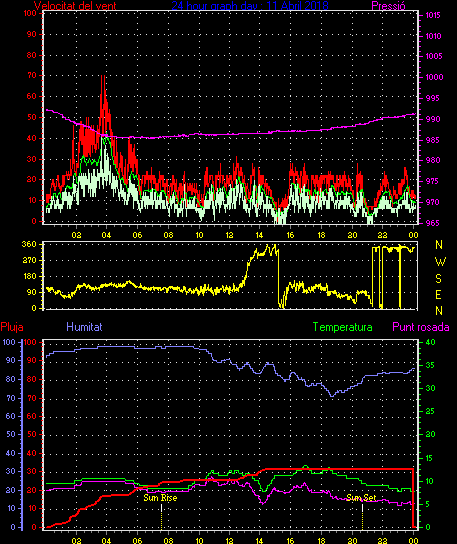Select the white Sun Rise time marker line

161,508
